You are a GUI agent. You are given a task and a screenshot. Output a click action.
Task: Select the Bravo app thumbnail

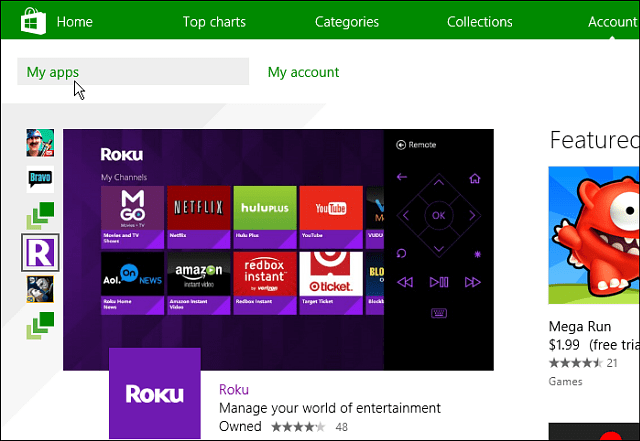[40, 179]
